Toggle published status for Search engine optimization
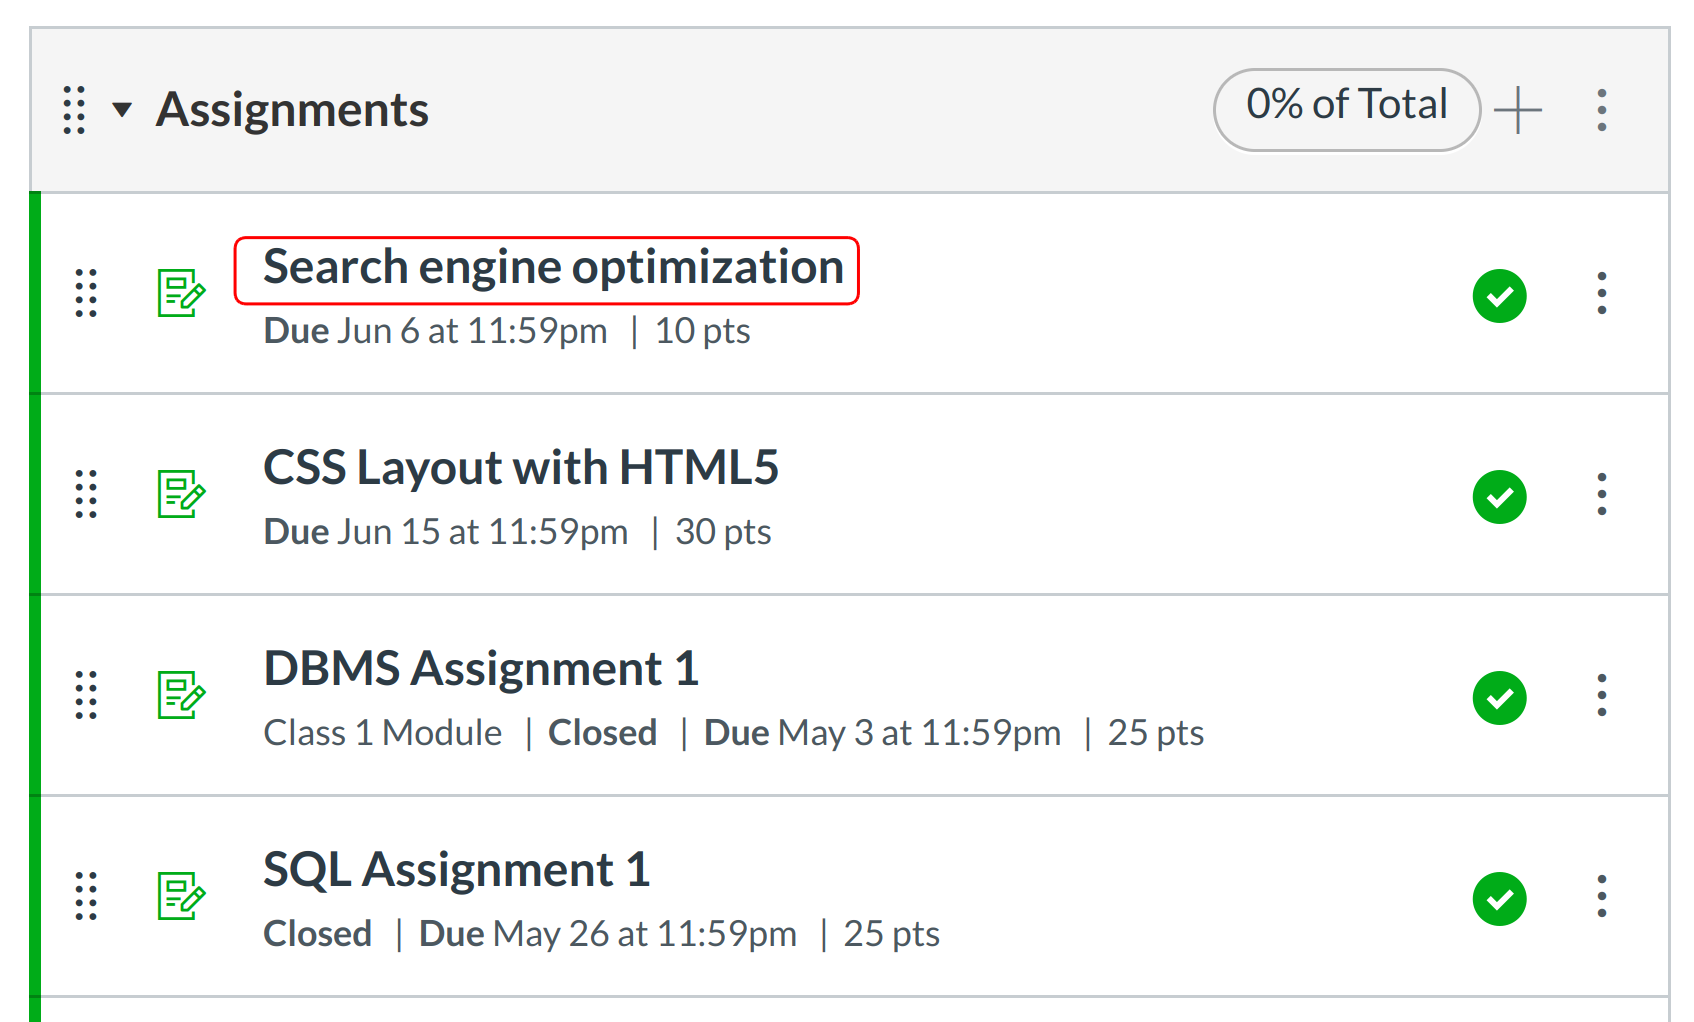The width and height of the screenshot is (1694, 1022). [1499, 296]
